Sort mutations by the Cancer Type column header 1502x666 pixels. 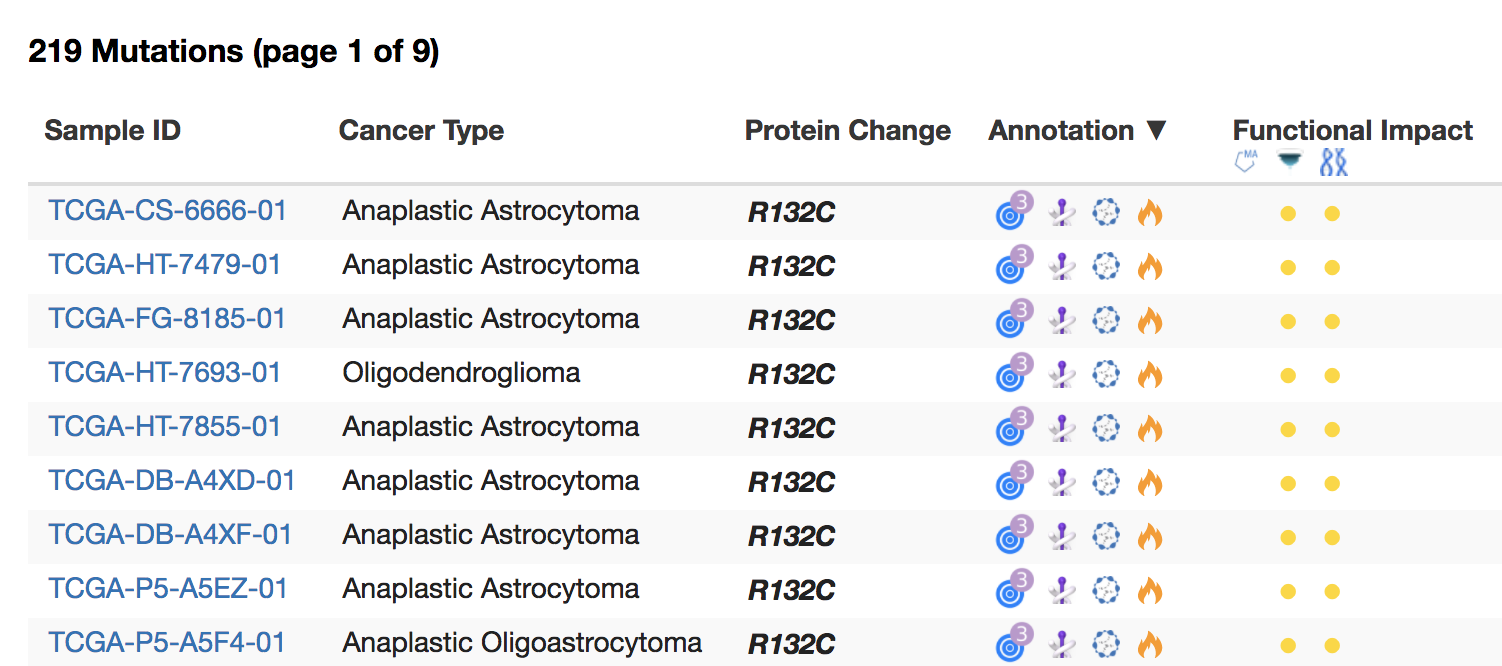pos(421,130)
